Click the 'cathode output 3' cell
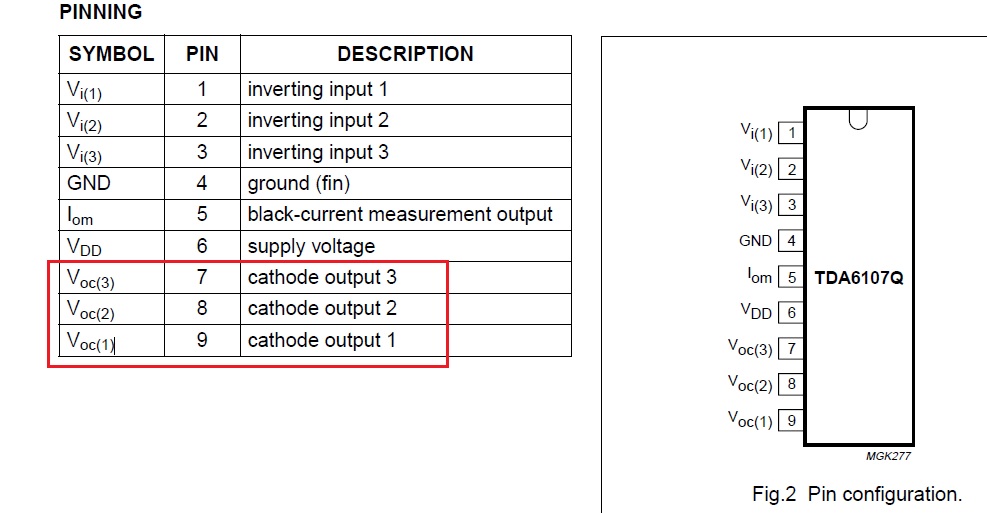 pyautogui.click(x=322, y=277)
